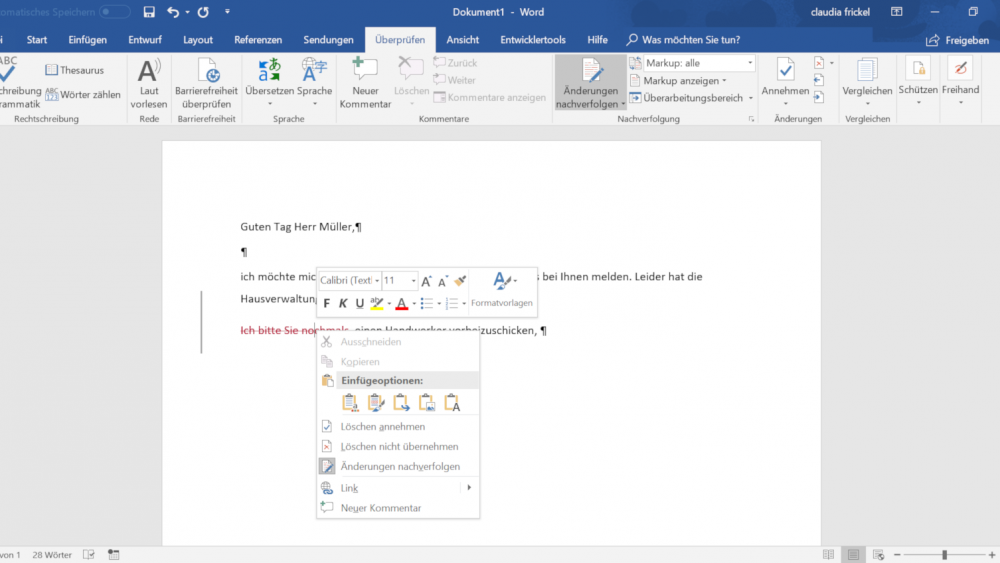Switch to the Referenzen tab
Image resolution: width=1000 pixels, height=563 pixels.
[x=258, y=40]
